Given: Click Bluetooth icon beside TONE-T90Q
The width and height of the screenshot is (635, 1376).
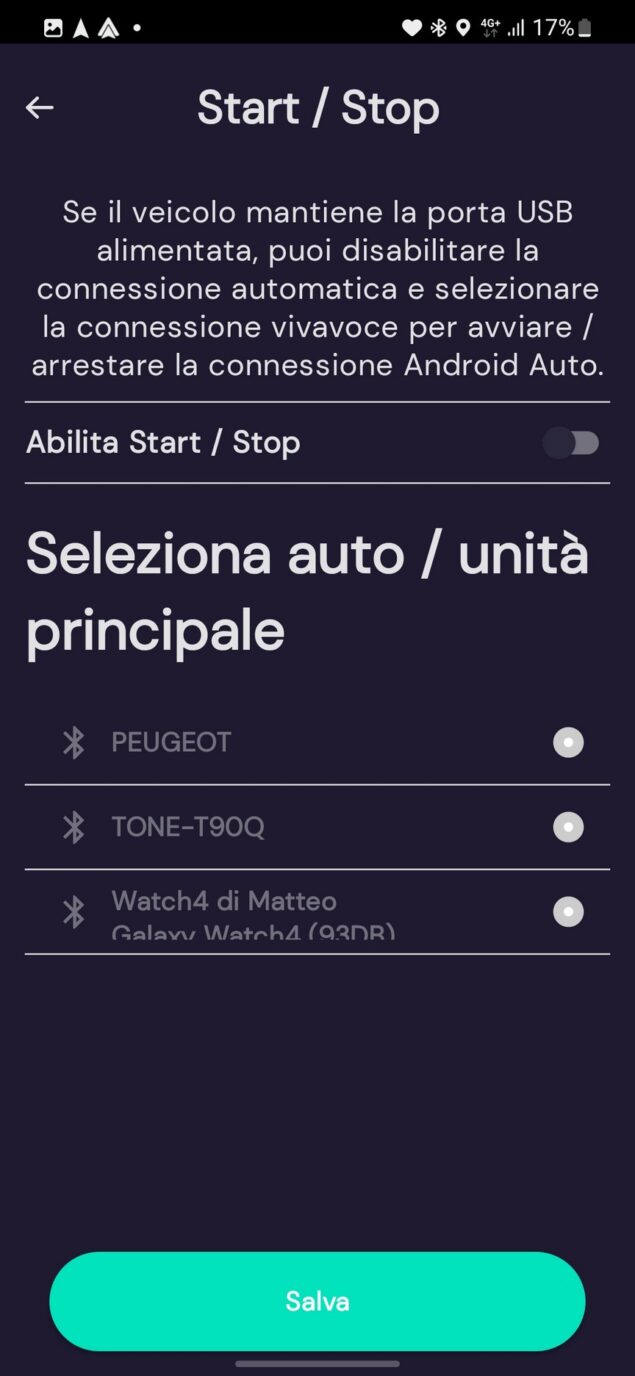Looking at the screenshot, I should click(x=74, y=827).
